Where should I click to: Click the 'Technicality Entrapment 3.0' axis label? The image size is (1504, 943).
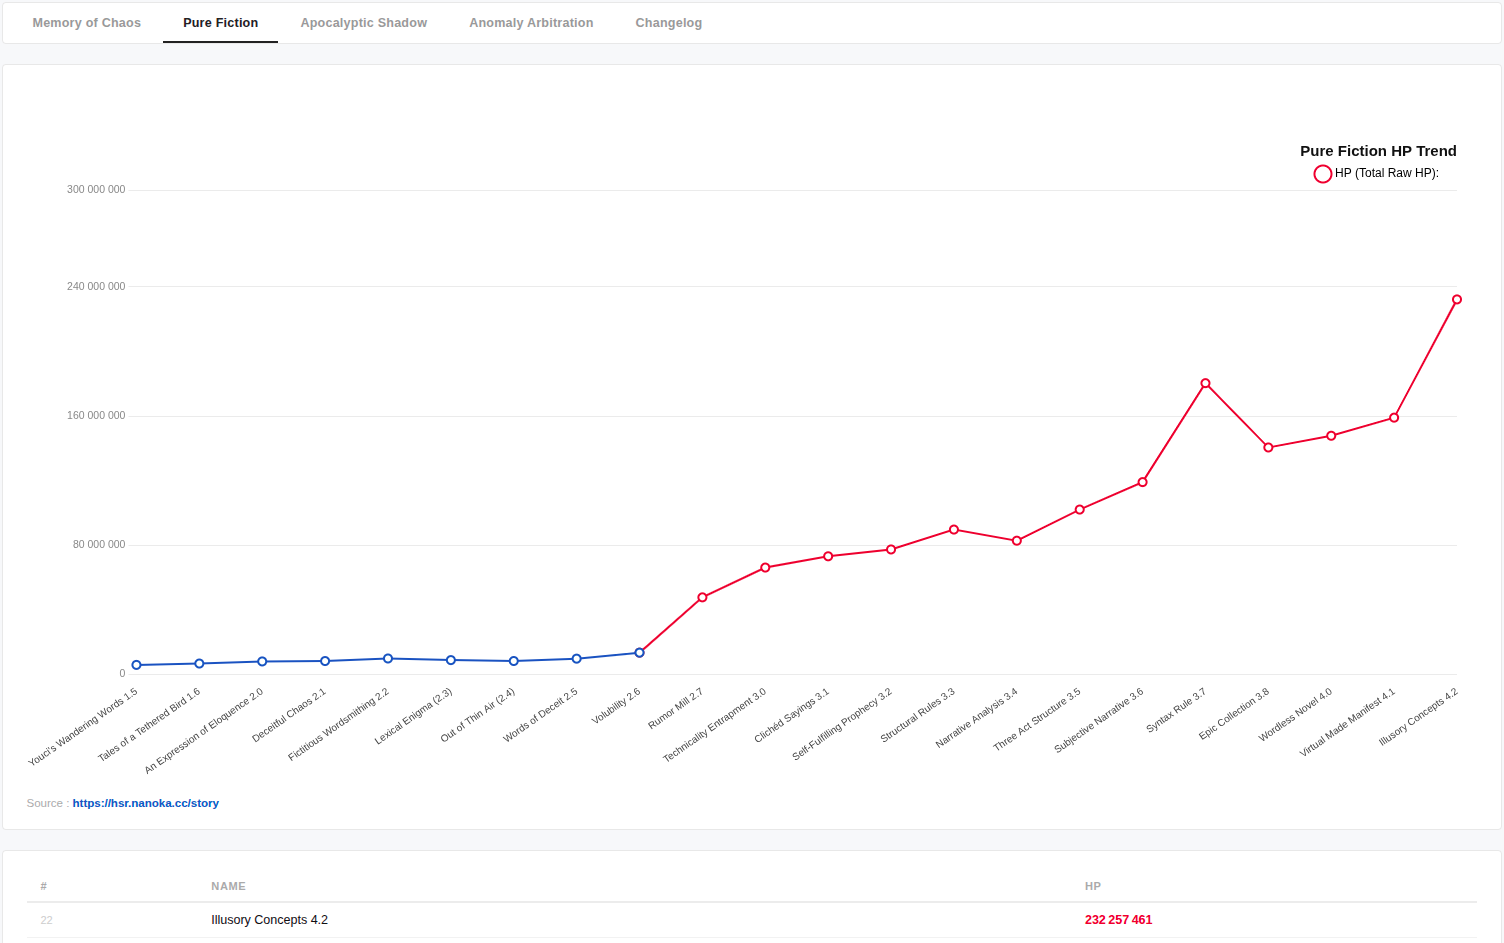(715, 725)
